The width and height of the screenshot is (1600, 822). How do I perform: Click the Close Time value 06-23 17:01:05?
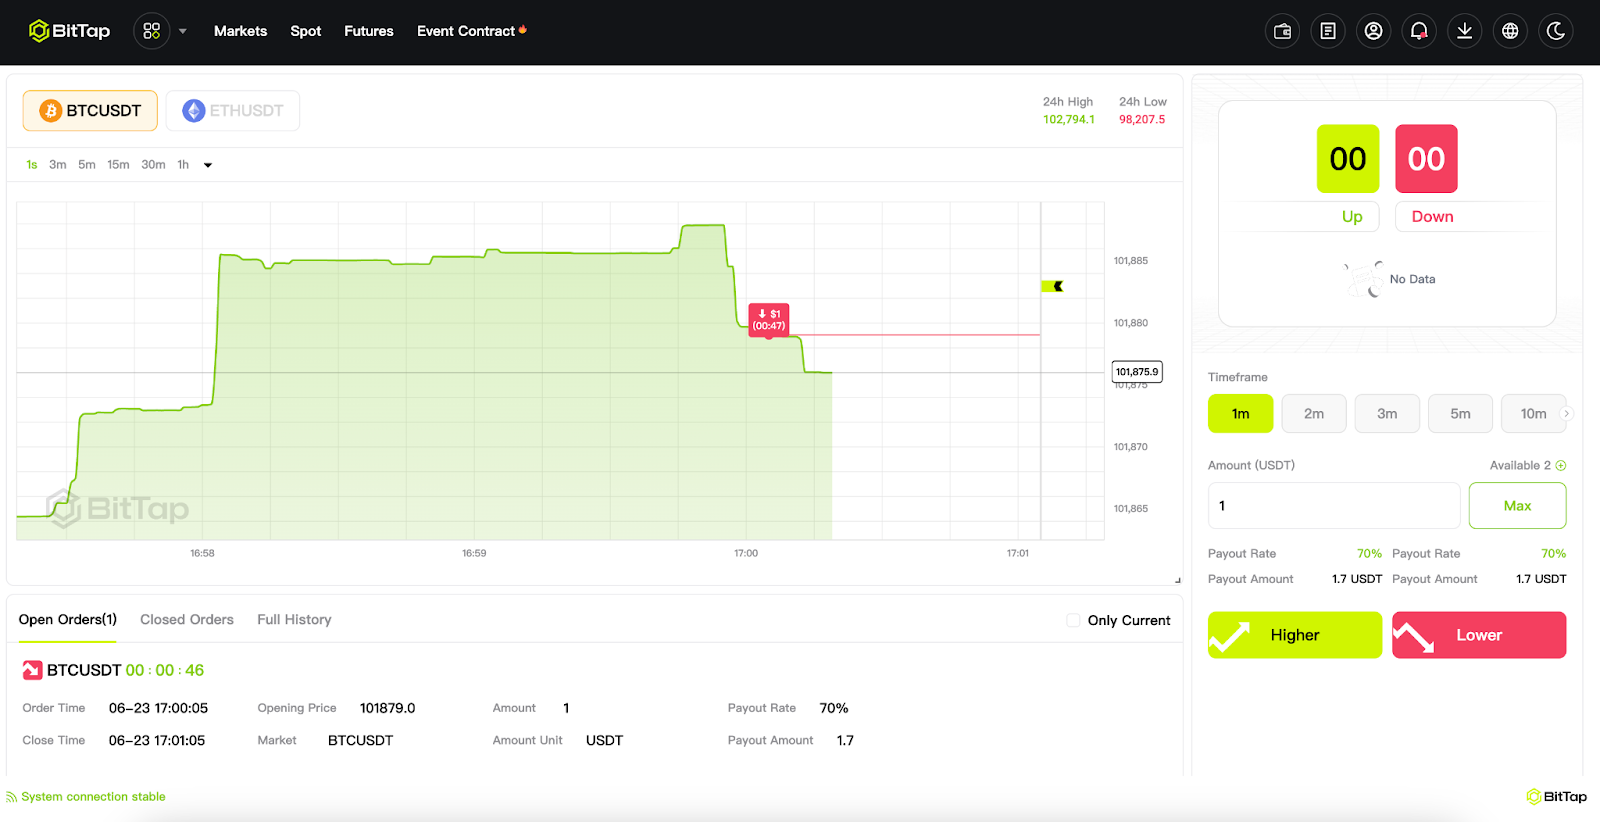157,741
